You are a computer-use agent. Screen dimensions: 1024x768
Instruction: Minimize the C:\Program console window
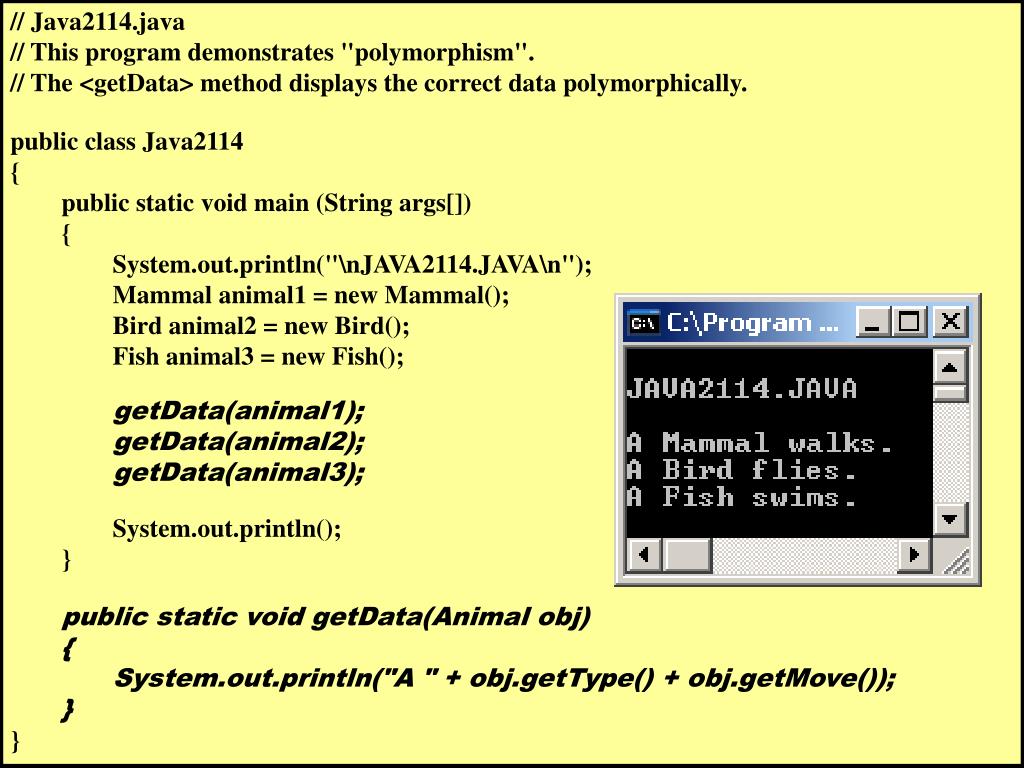pyautogui.click(x=872, y=322)
